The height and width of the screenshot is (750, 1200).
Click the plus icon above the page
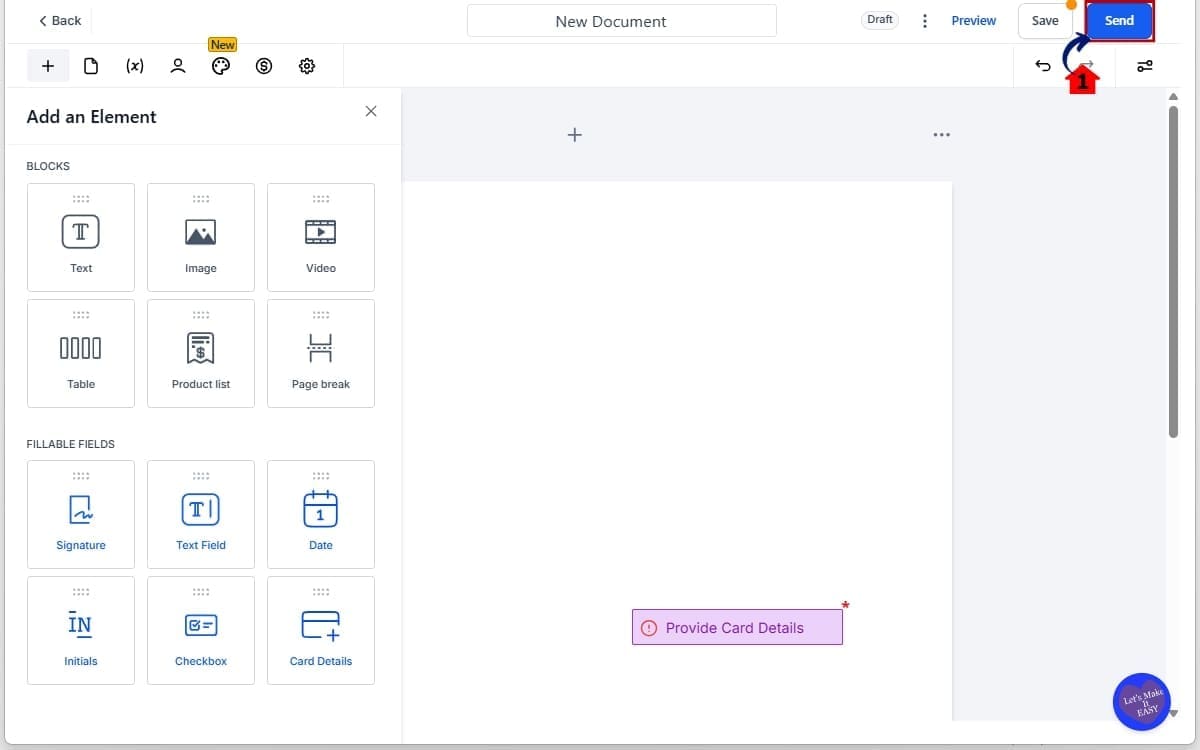coord(574,134)
